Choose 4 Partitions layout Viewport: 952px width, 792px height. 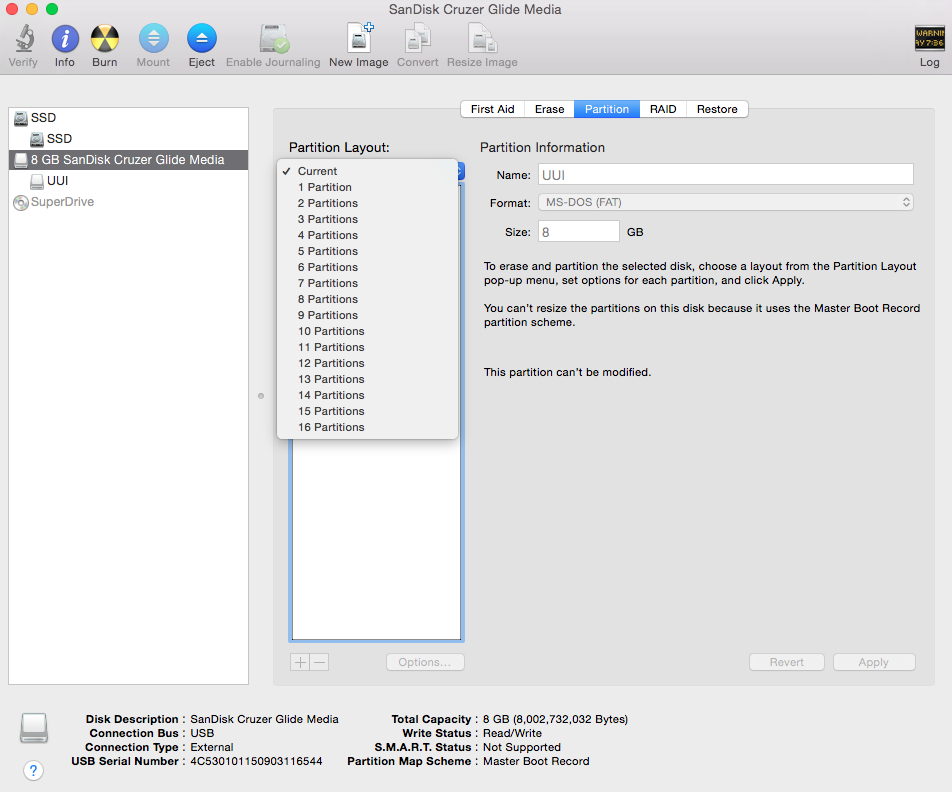[367, 235]
